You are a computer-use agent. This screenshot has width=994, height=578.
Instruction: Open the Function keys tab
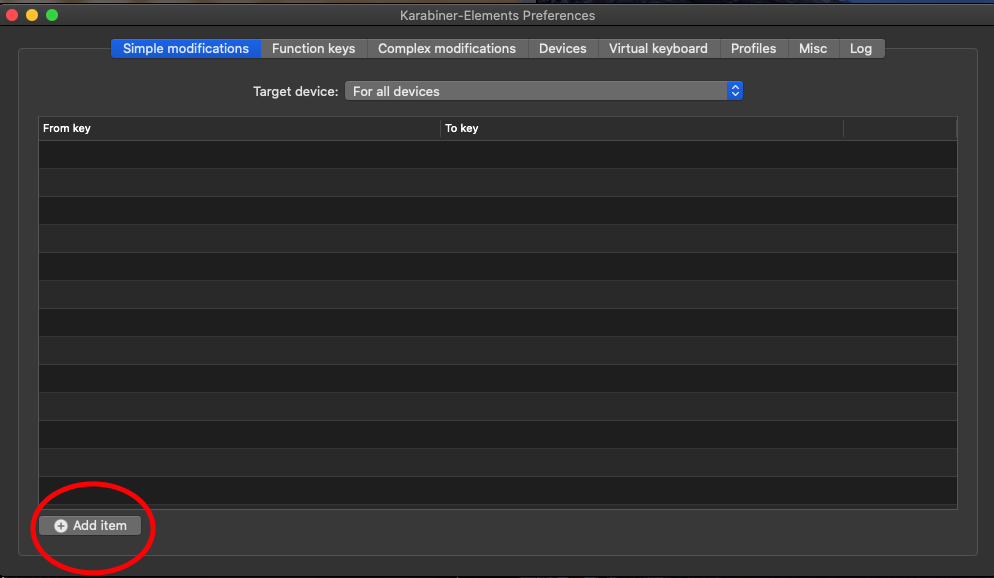coord(314,49)
